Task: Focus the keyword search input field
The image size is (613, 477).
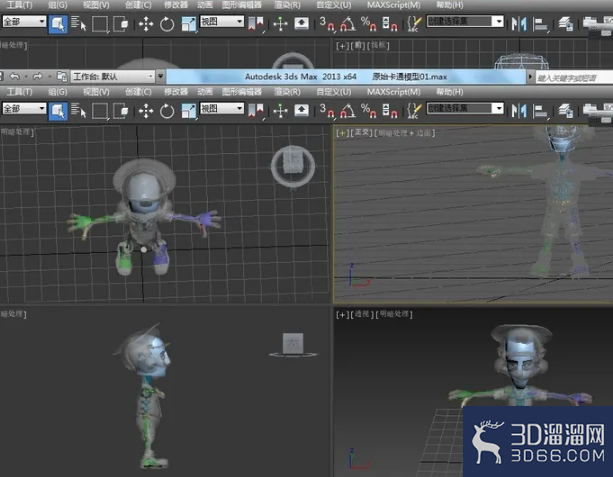Action: (574, 78)
